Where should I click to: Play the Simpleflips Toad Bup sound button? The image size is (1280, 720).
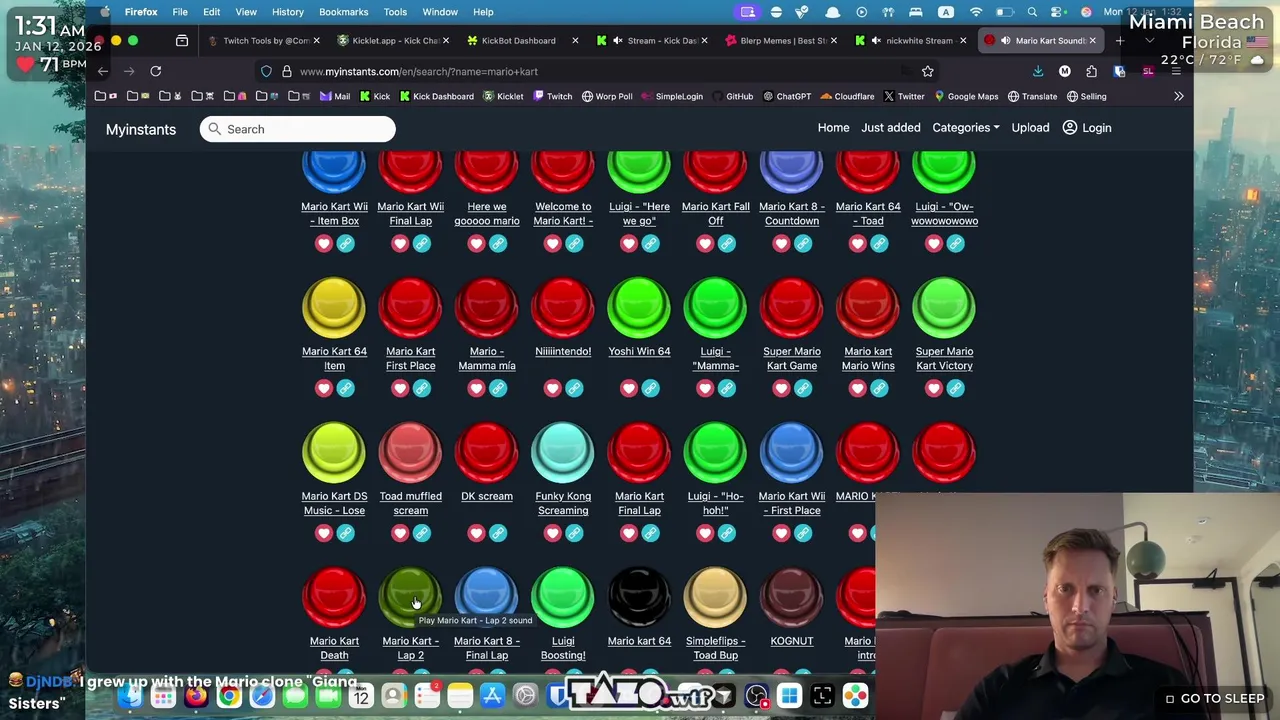[x=715, y=598]
